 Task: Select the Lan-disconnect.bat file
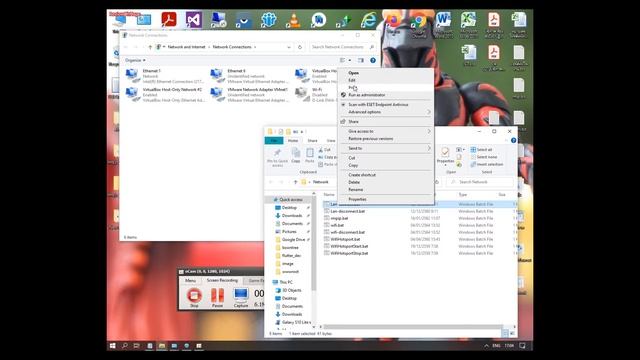point(347,211)
